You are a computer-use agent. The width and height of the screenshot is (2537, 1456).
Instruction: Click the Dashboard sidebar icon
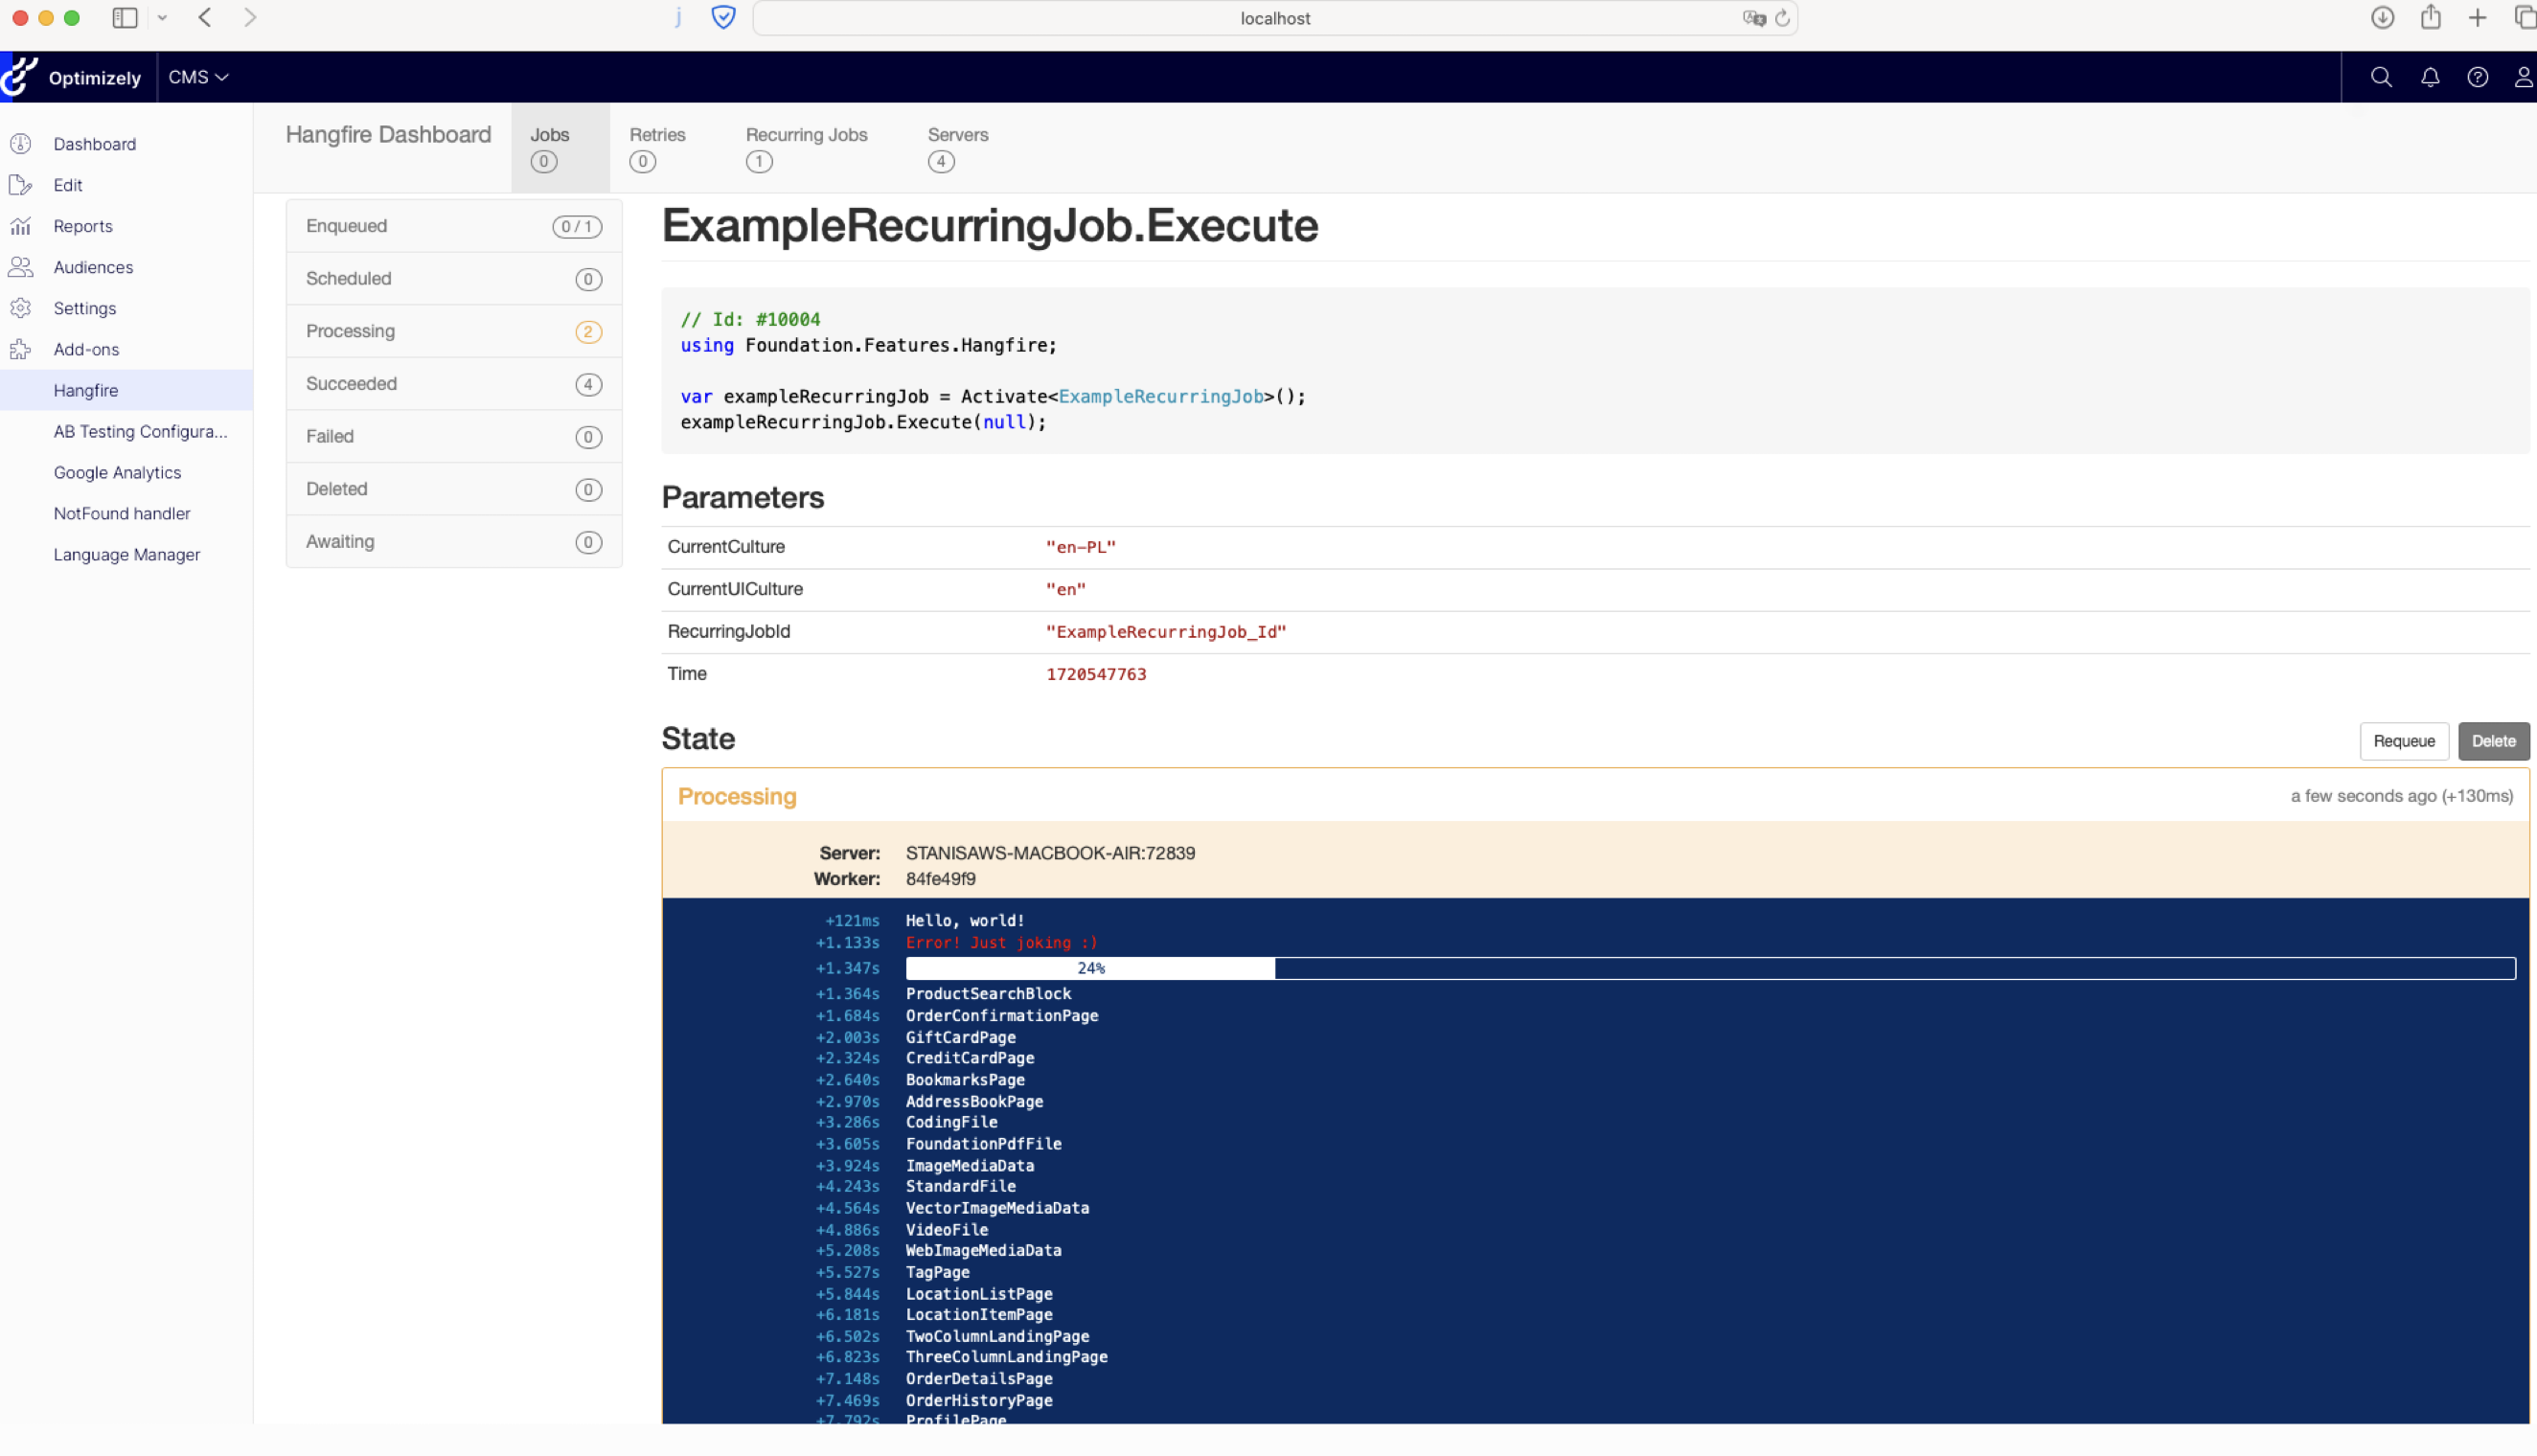tap(21, 143)
